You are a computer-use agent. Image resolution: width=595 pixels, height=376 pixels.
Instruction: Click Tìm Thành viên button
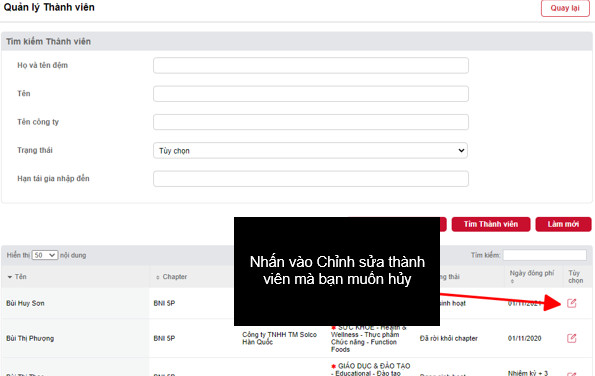pyautogui.click(x=491, y=224)
